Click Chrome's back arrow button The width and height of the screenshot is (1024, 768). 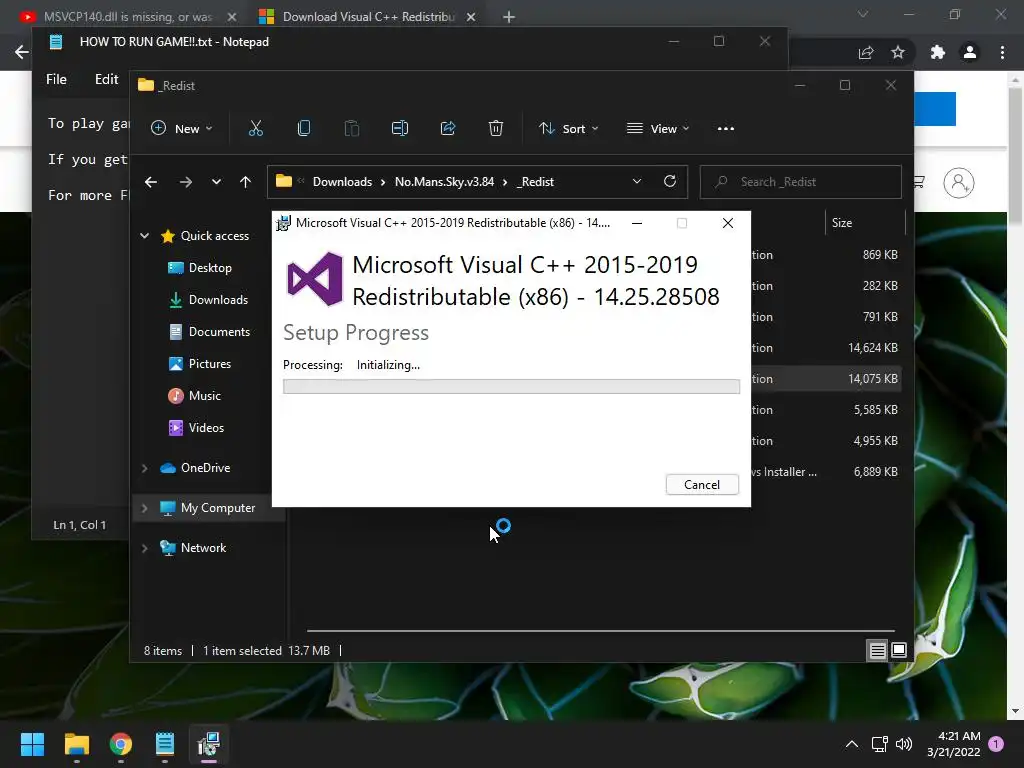point(21,52)
